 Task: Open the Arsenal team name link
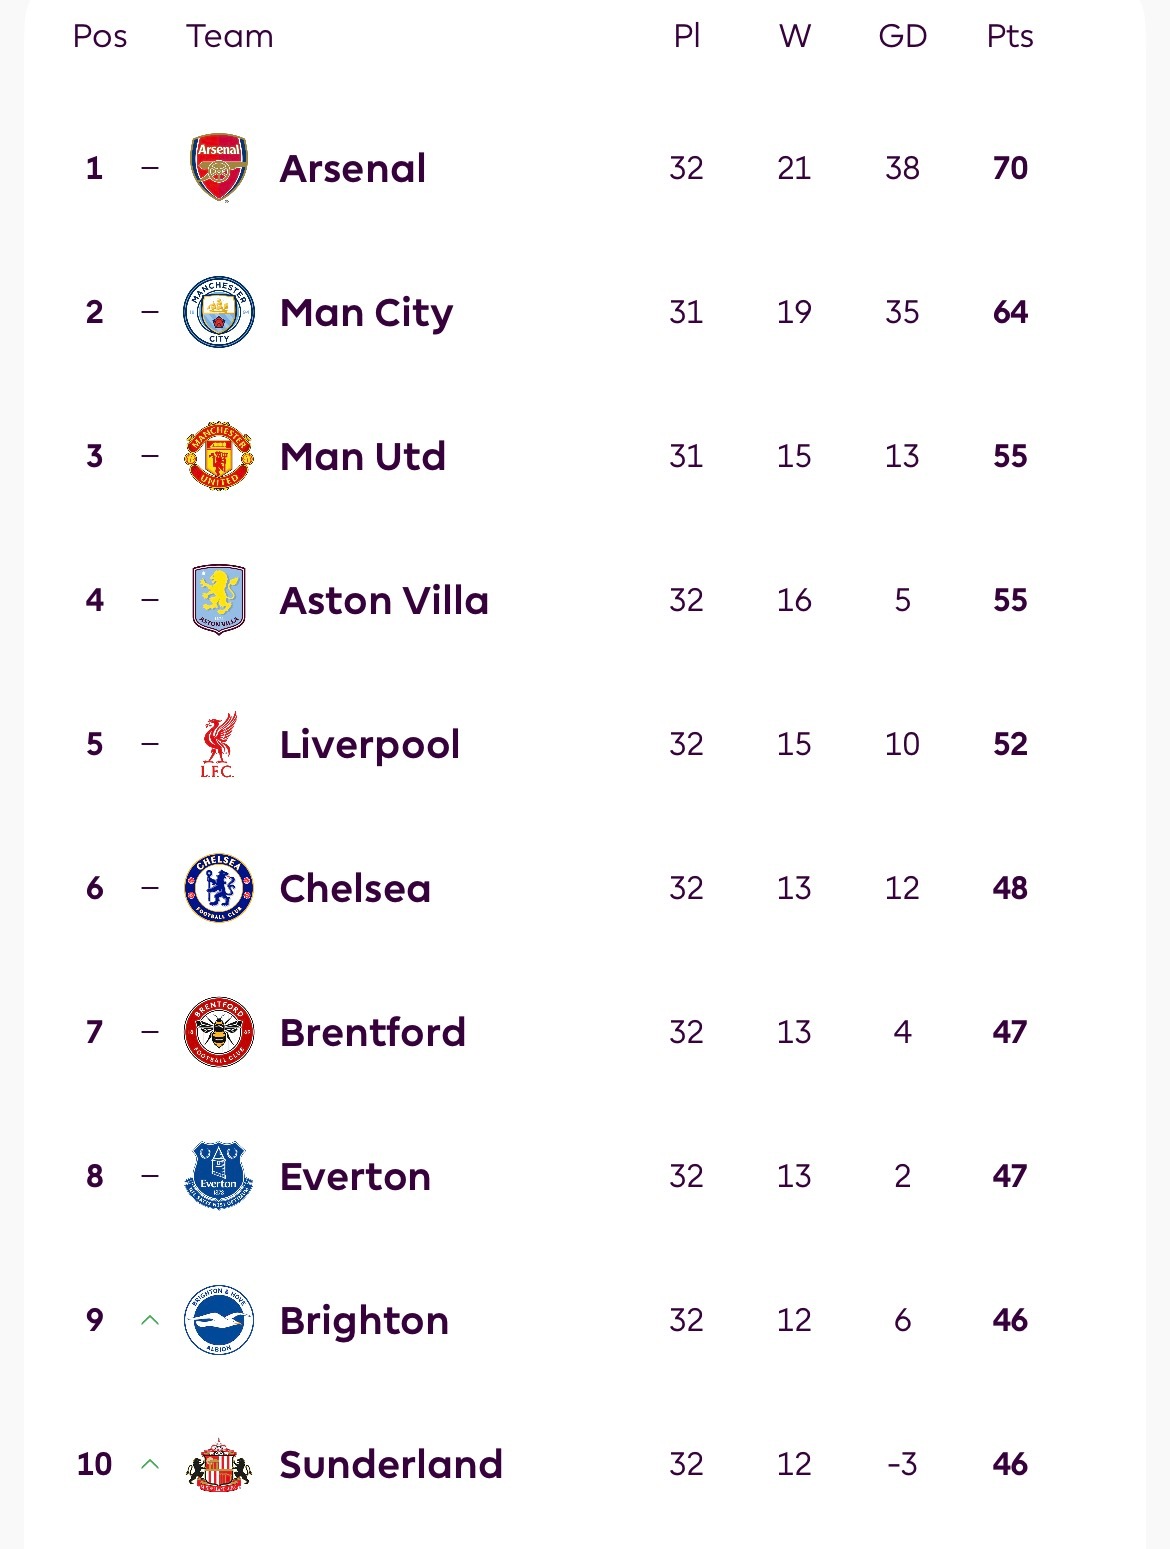click(353, 168)
